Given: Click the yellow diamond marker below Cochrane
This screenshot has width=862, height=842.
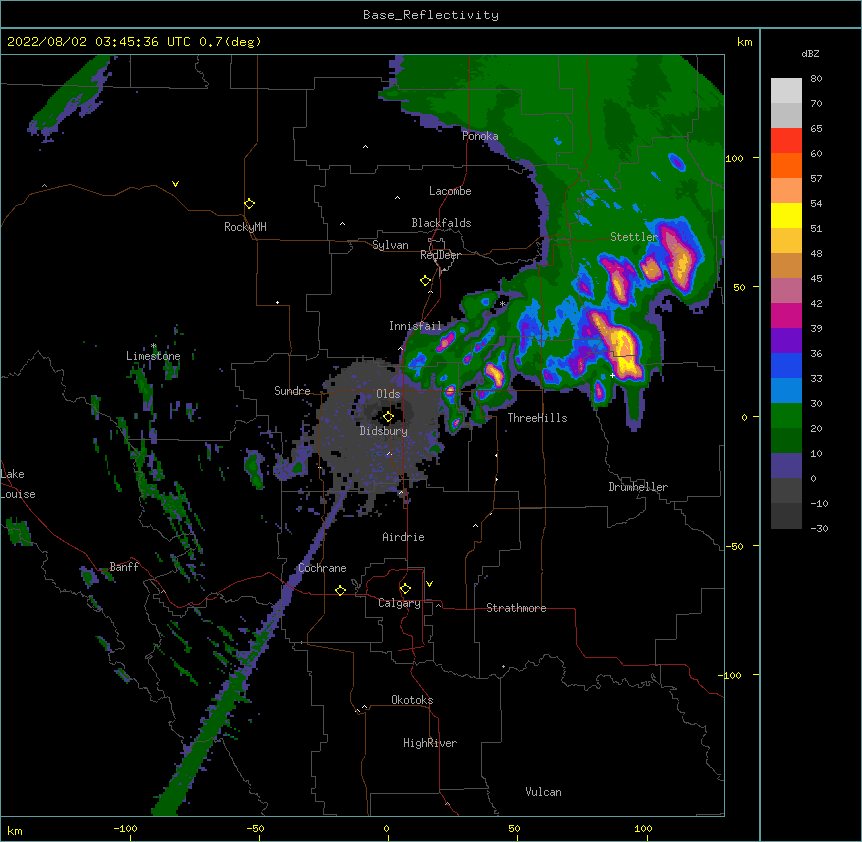Looking at the screenshot, I should pos(340,590).
